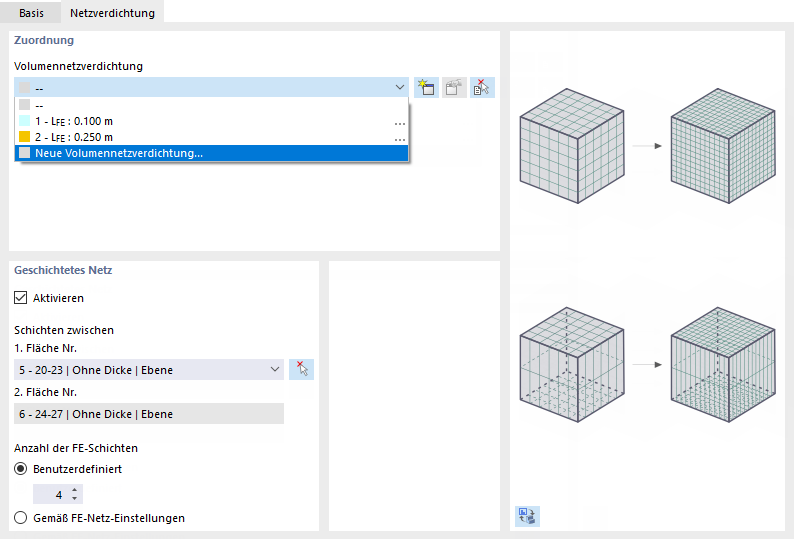Select the Benutzerdefiniert radio button
This screenshot has width=794, height=539.
click(x=21, y=469)
